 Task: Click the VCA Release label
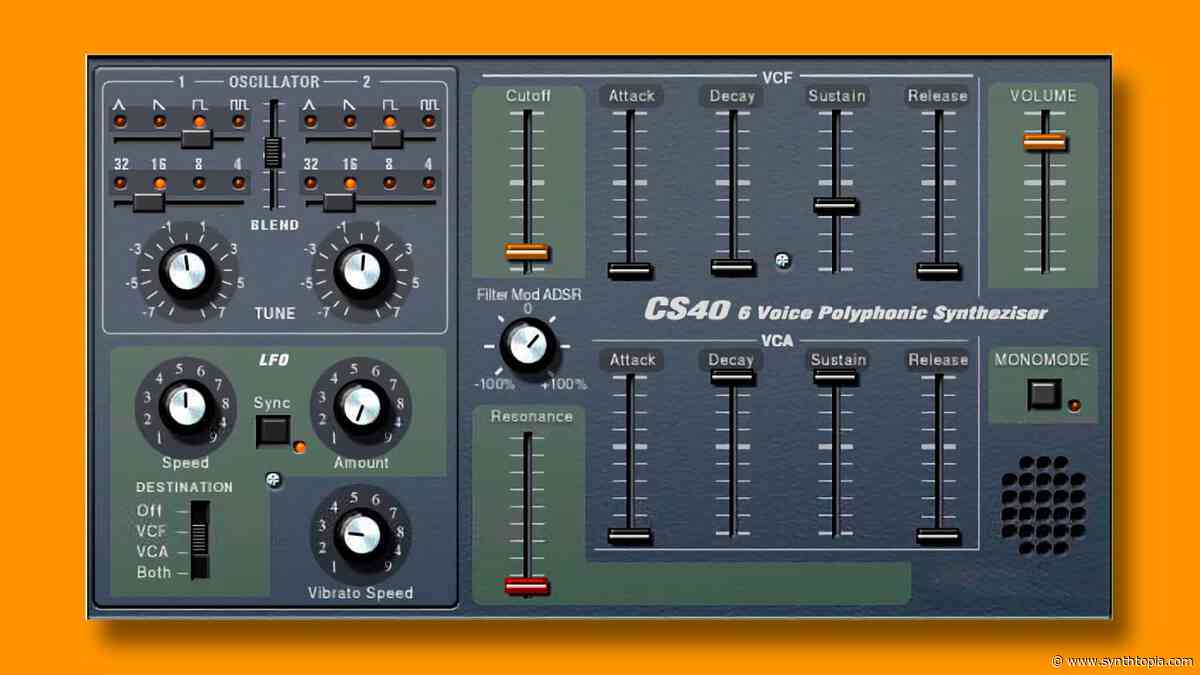(938, 359)
